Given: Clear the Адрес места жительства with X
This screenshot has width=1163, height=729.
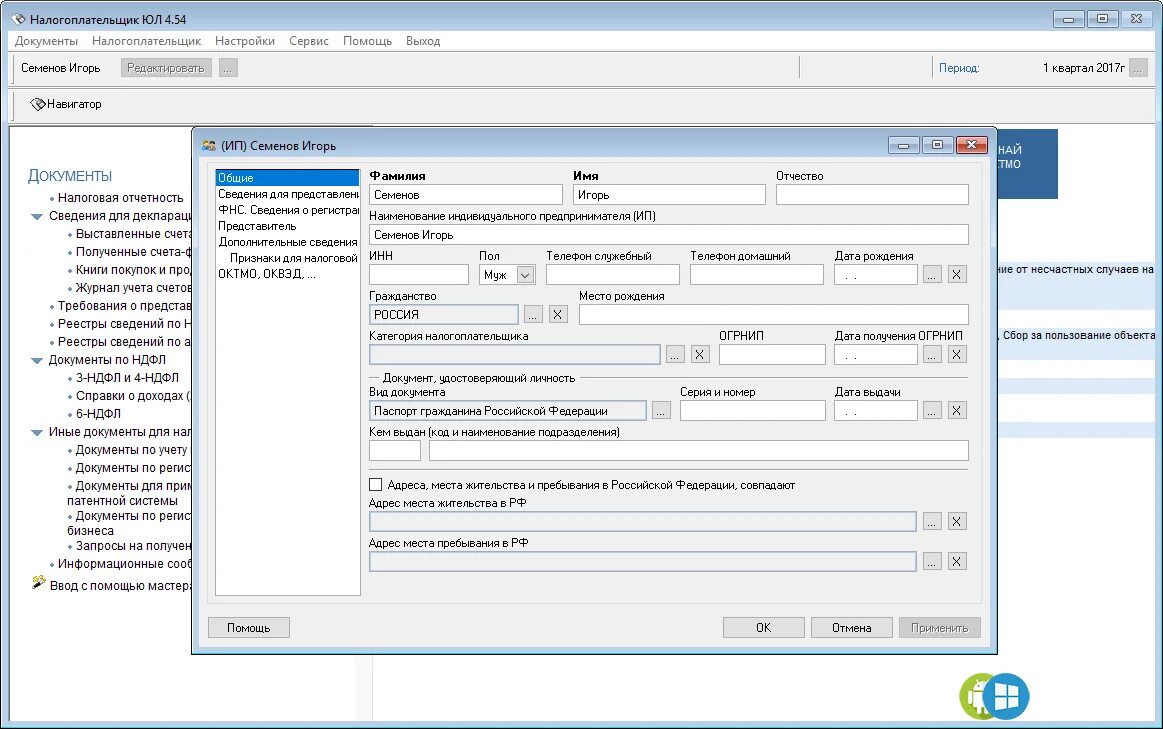Looking at the screenshot, I should (x=957, y=521).
